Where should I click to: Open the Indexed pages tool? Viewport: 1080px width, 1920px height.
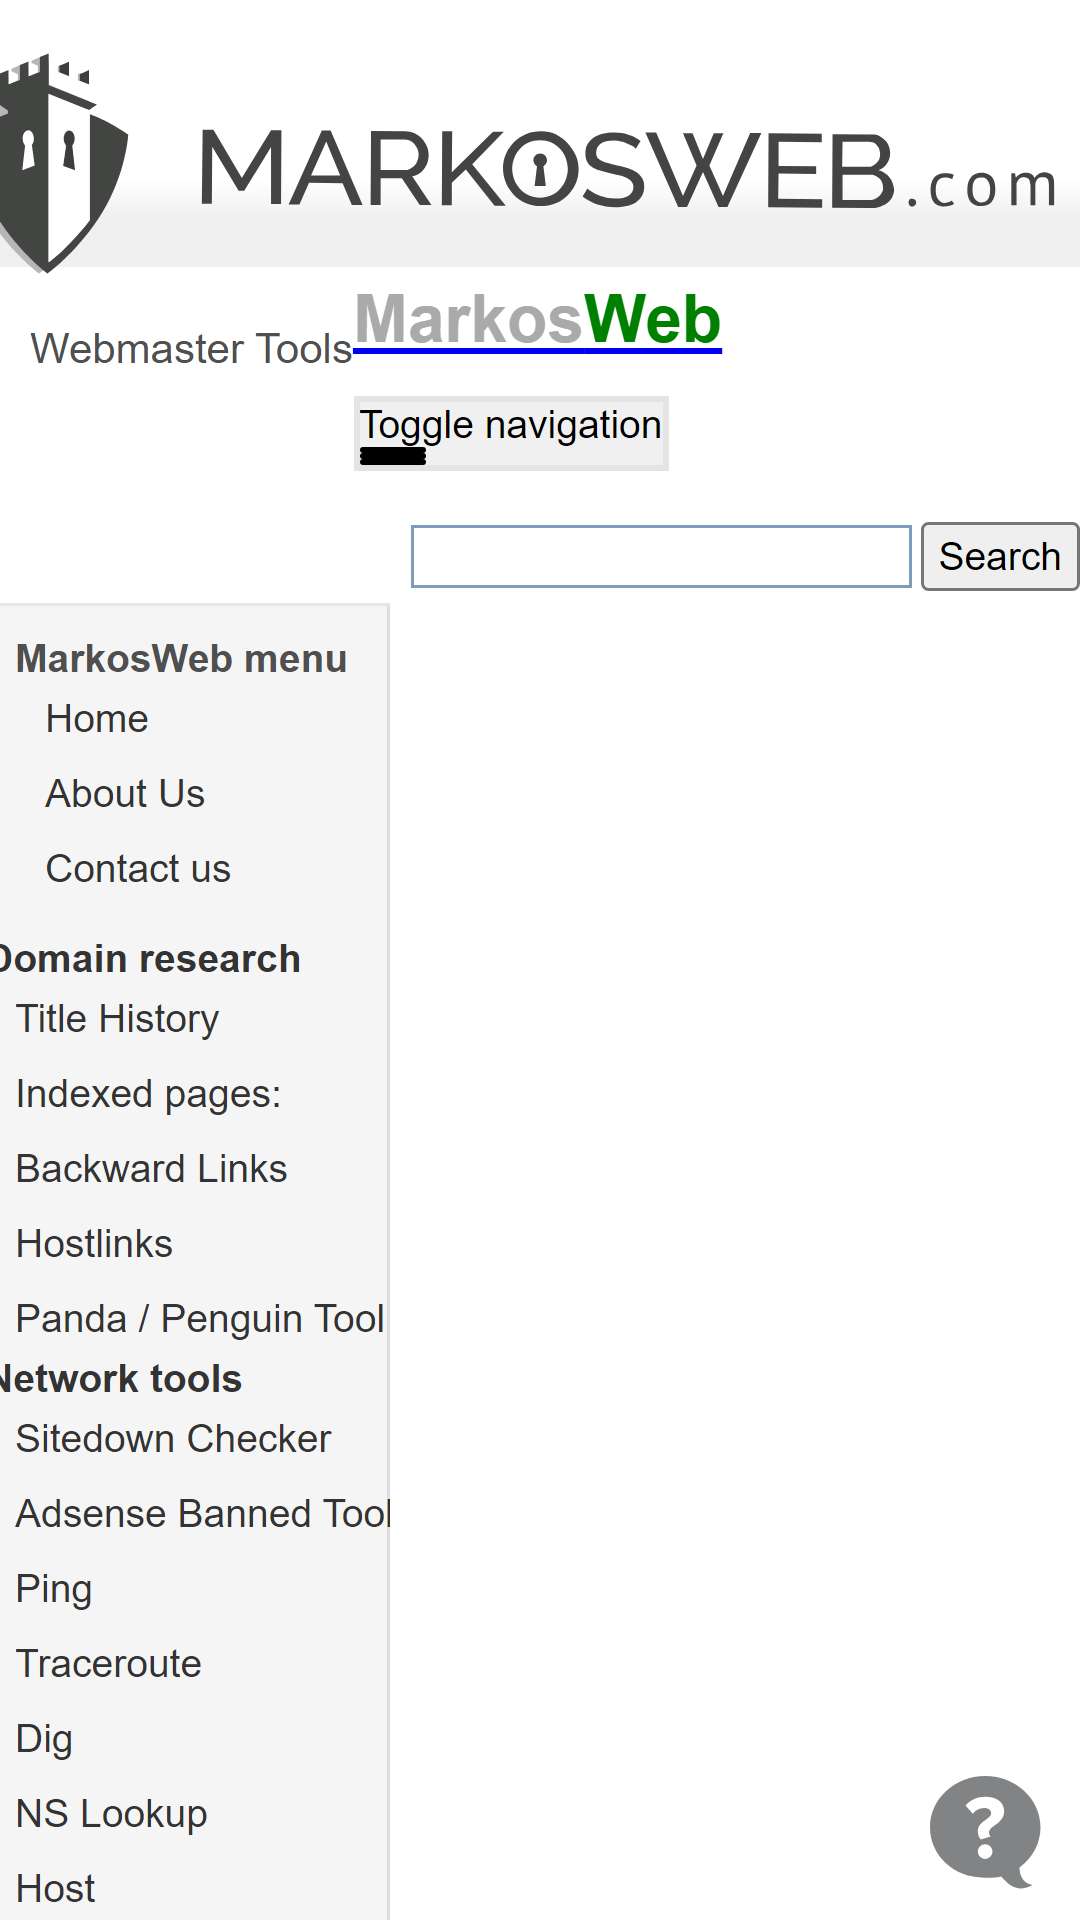click(148, 1094)
